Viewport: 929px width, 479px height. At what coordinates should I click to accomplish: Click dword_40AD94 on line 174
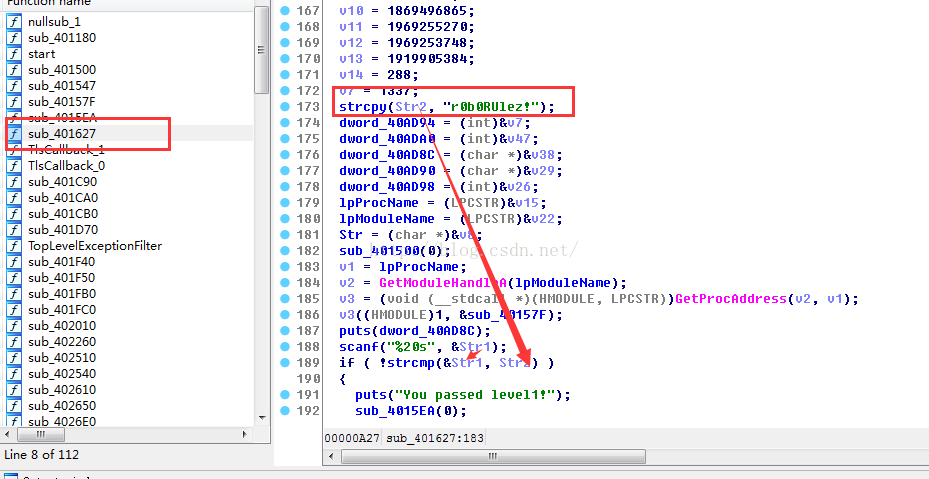(387, 123)
